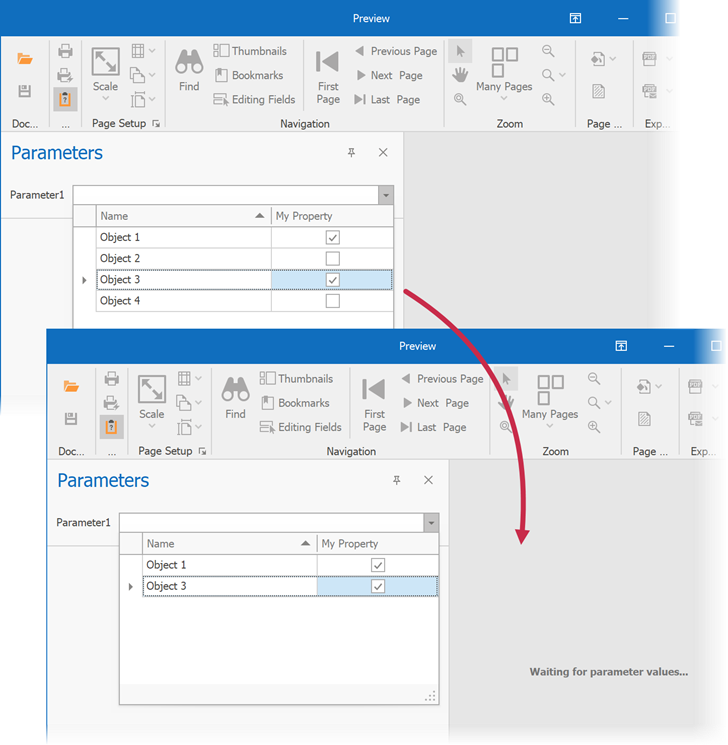The width and height of the screenshot is (728, 745).
Task: Select Object 1 row in bottom window
Action: click(290, 565)
